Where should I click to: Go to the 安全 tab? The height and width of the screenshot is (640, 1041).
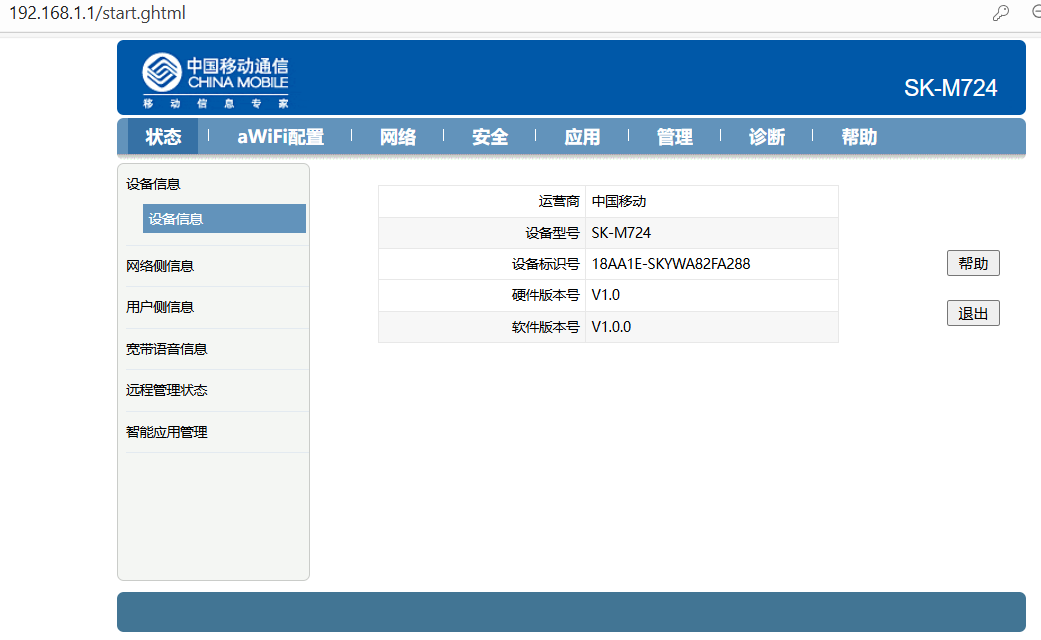pyautogui.click(x=490, y=137)
